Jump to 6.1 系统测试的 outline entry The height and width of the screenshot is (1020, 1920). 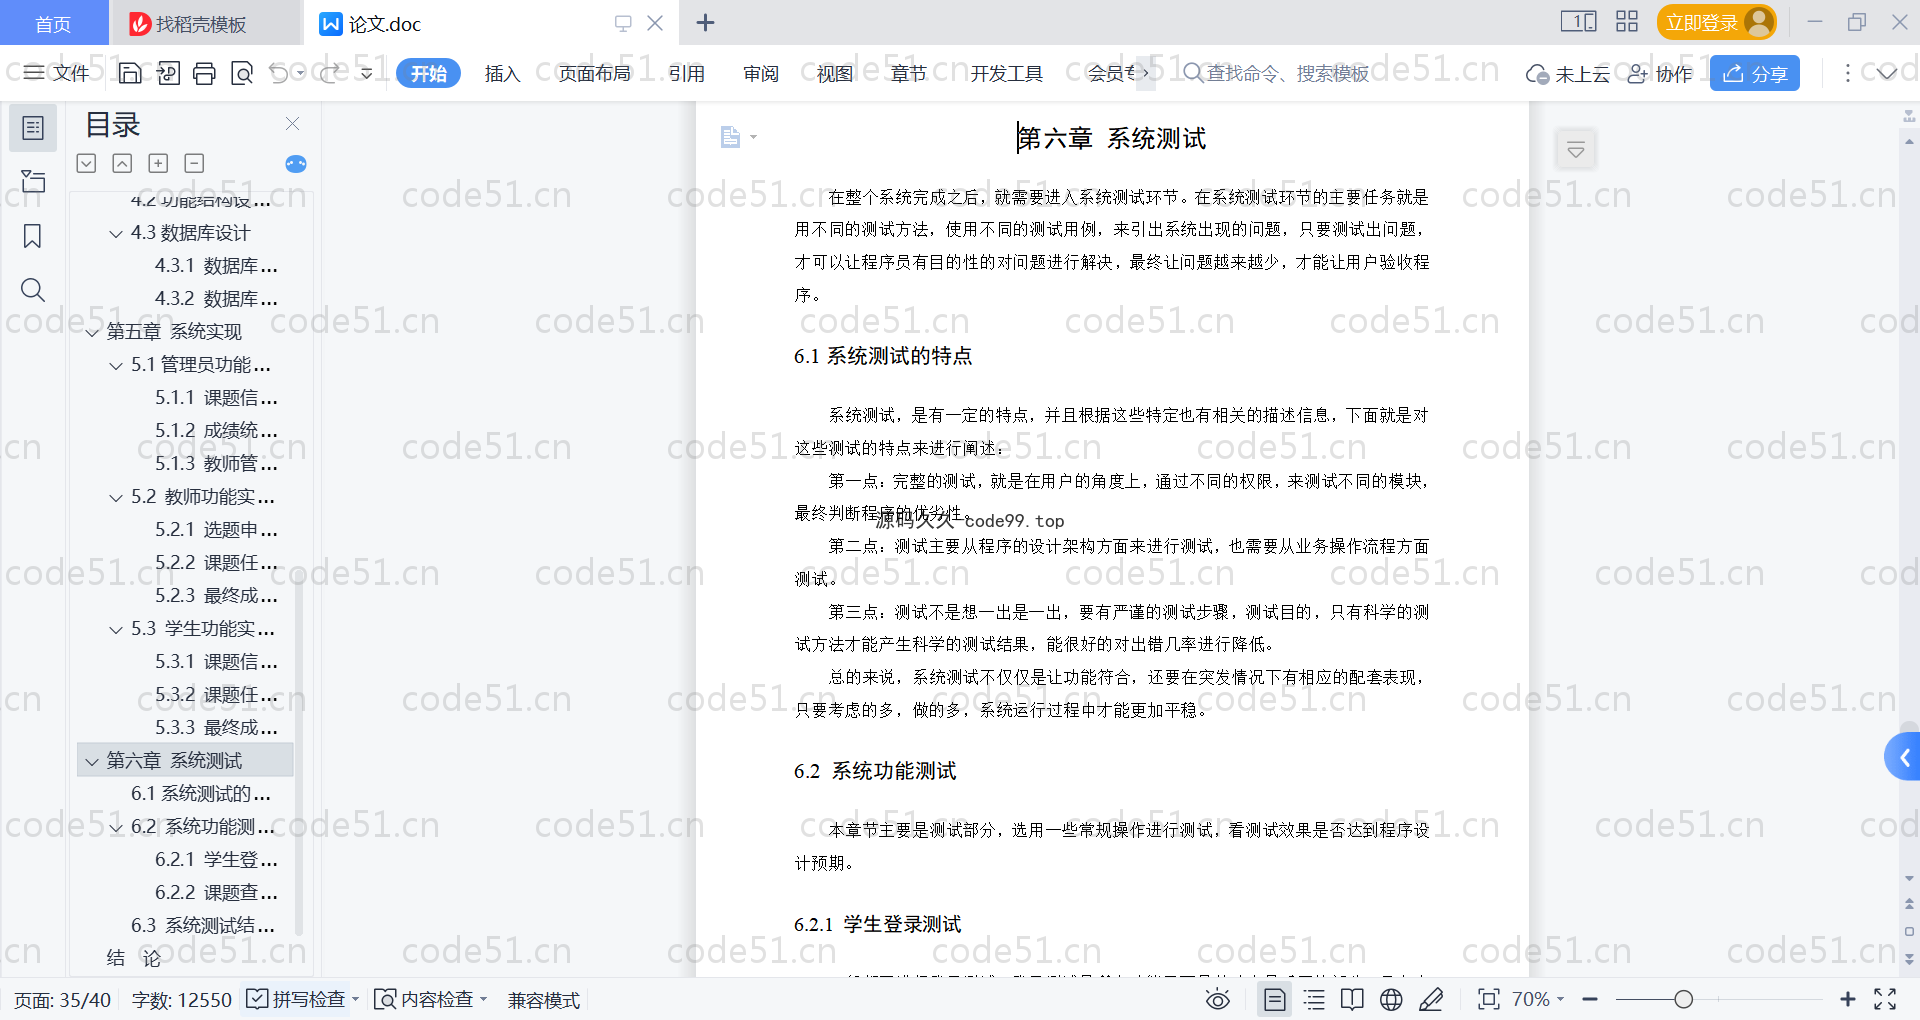pos(200,794)
